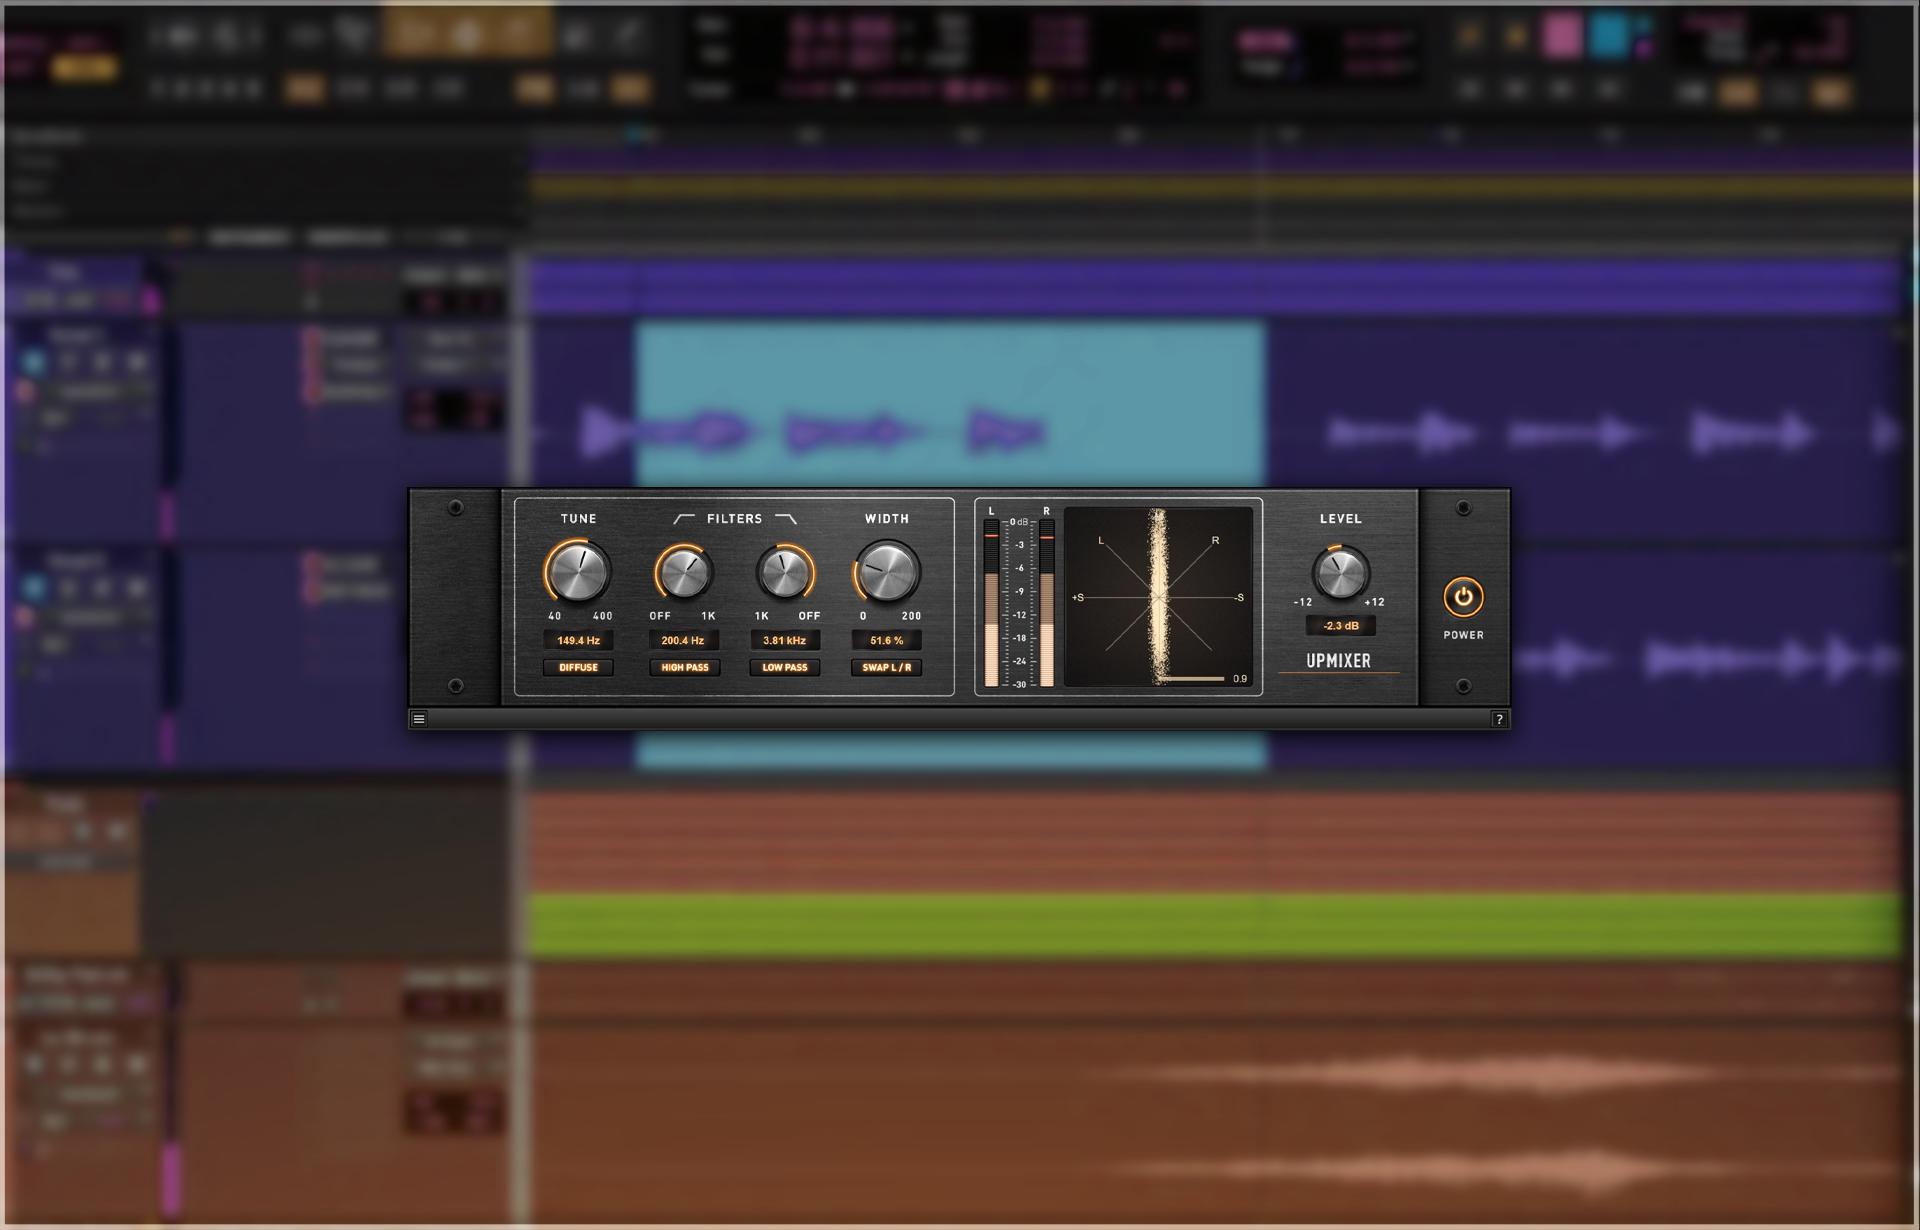The width and height of the screenshot is (1920, 1230).
Task: Enable the DIFFUSE mode button
Action: pyautogui.click(x=578, y=667)
